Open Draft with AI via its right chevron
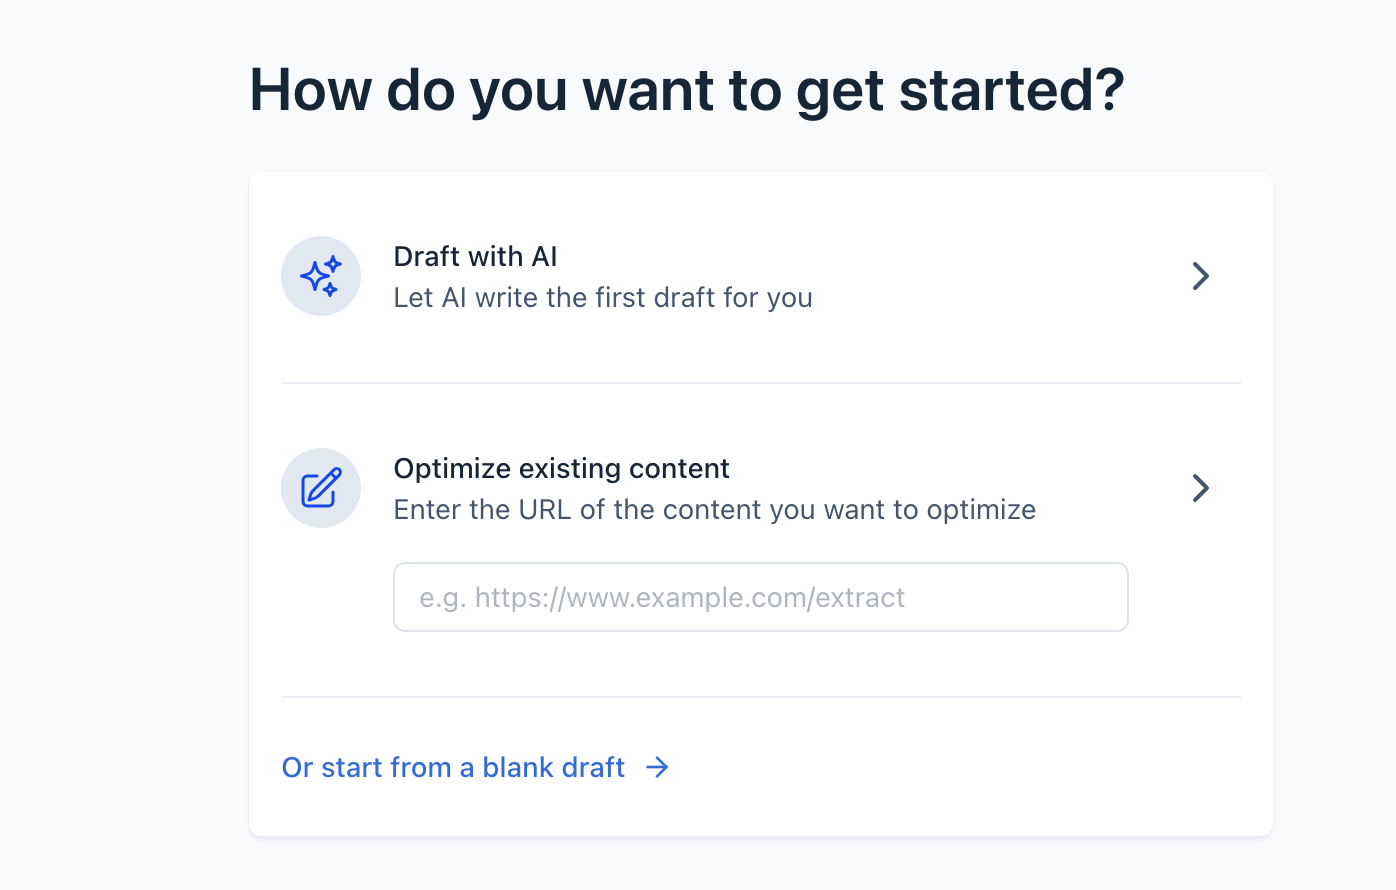Screen dimensions: 1396x890 point(1201,276)
